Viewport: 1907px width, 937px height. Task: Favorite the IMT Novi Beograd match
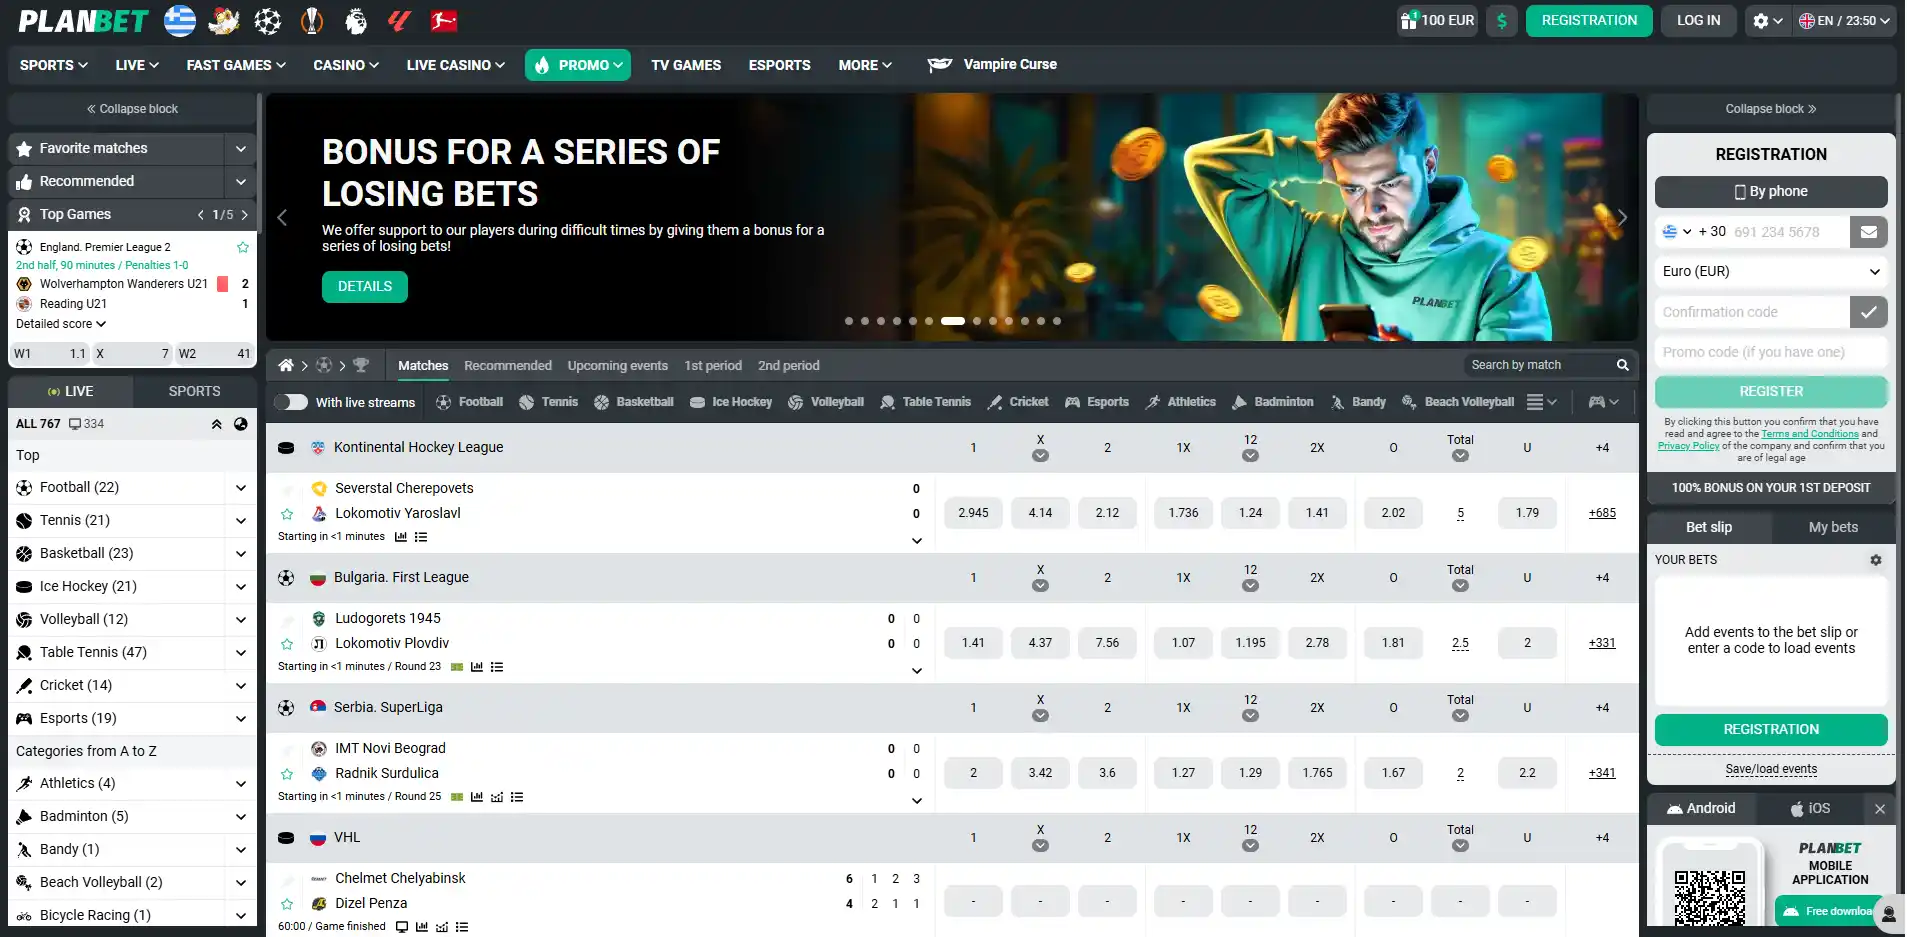287,774
